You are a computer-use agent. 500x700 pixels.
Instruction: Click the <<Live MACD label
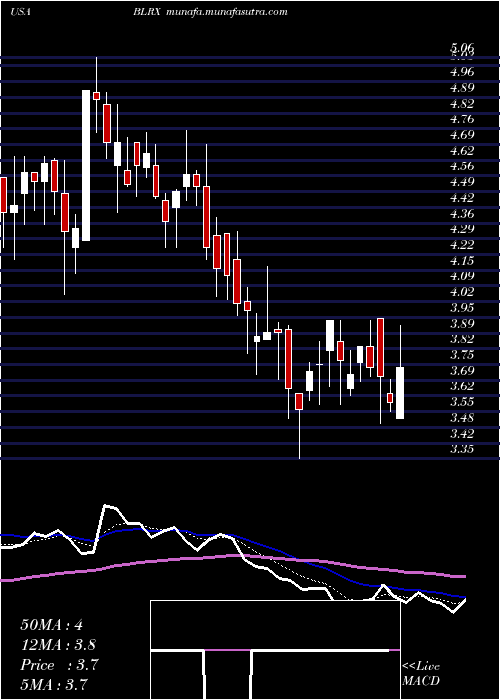tap(421, 674)
